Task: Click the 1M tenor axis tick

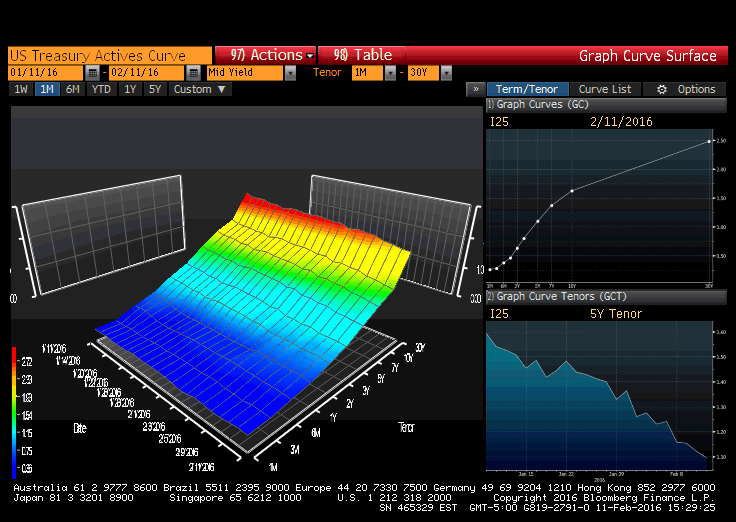Action: (273, 467)
